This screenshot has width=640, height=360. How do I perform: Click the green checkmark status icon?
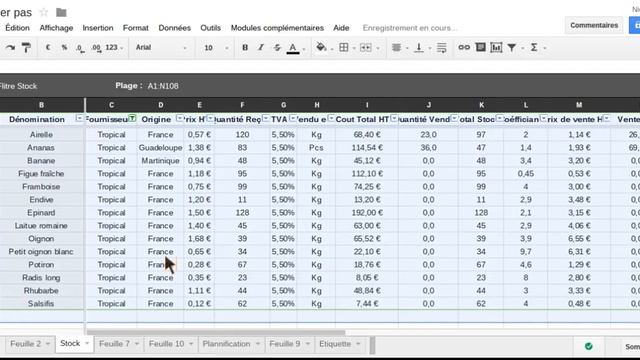pos(589,346)
